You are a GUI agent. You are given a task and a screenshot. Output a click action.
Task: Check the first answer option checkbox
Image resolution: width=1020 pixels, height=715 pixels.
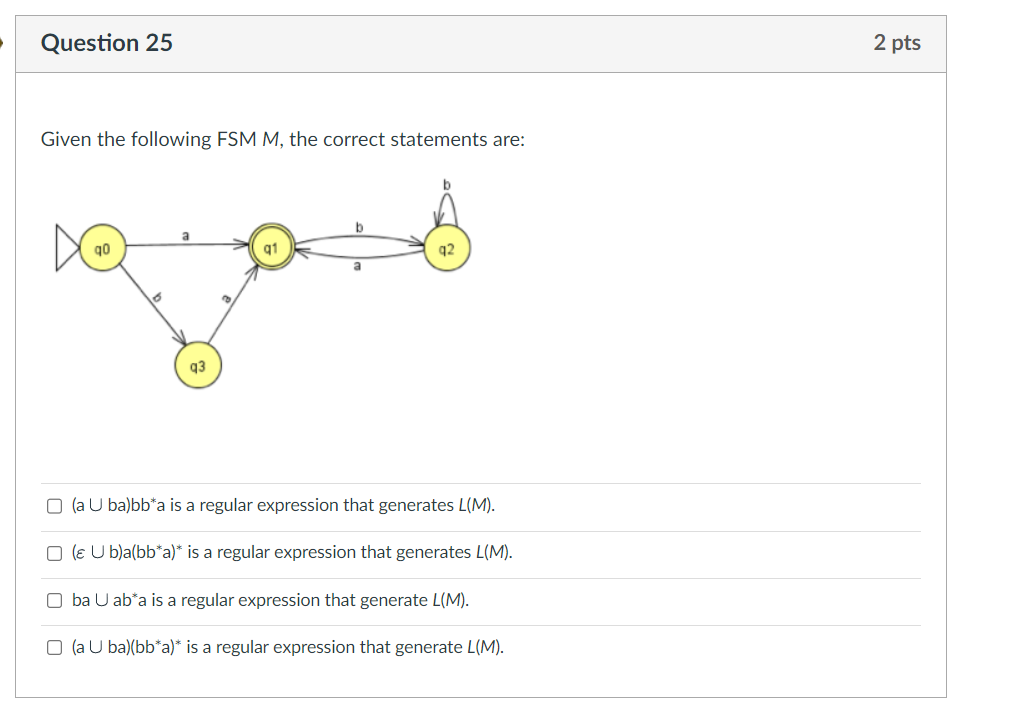pos(54,505)
